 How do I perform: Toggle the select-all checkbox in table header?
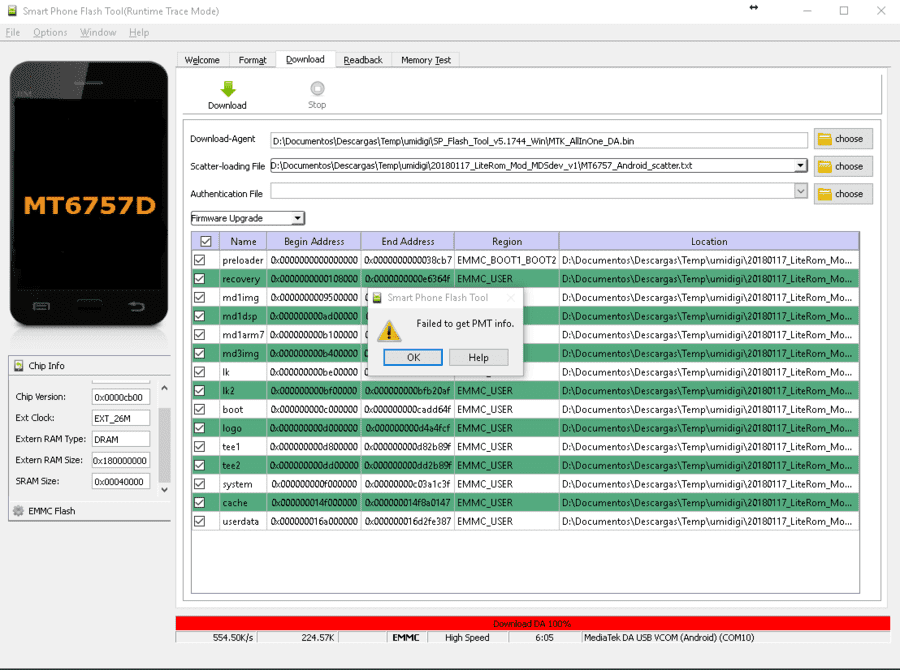[205, 241]
